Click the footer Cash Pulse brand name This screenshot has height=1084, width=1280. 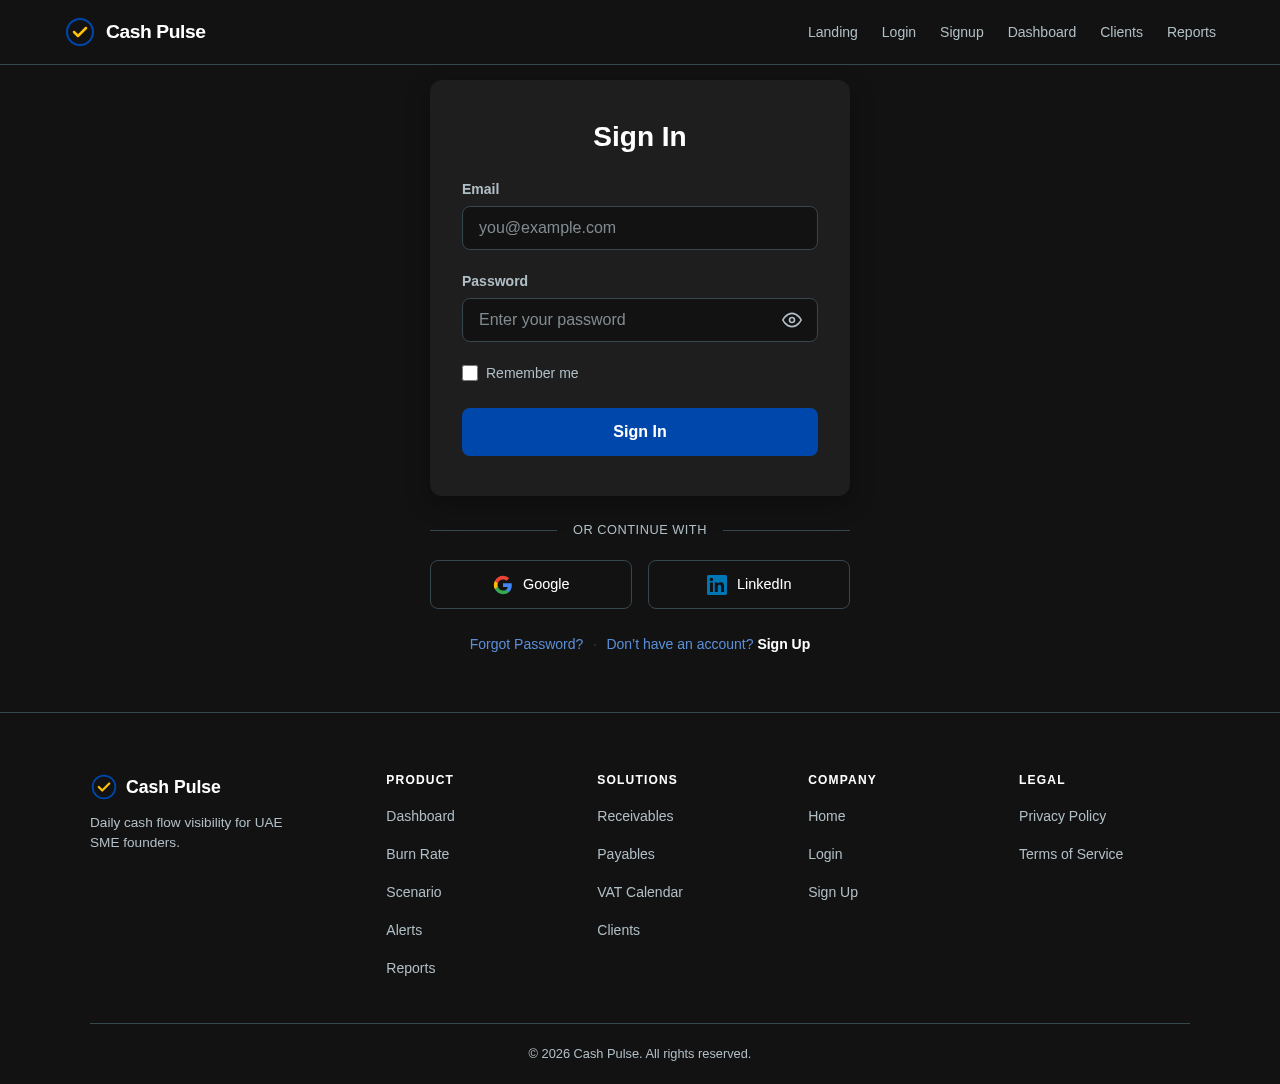click(x=173, y=787)
